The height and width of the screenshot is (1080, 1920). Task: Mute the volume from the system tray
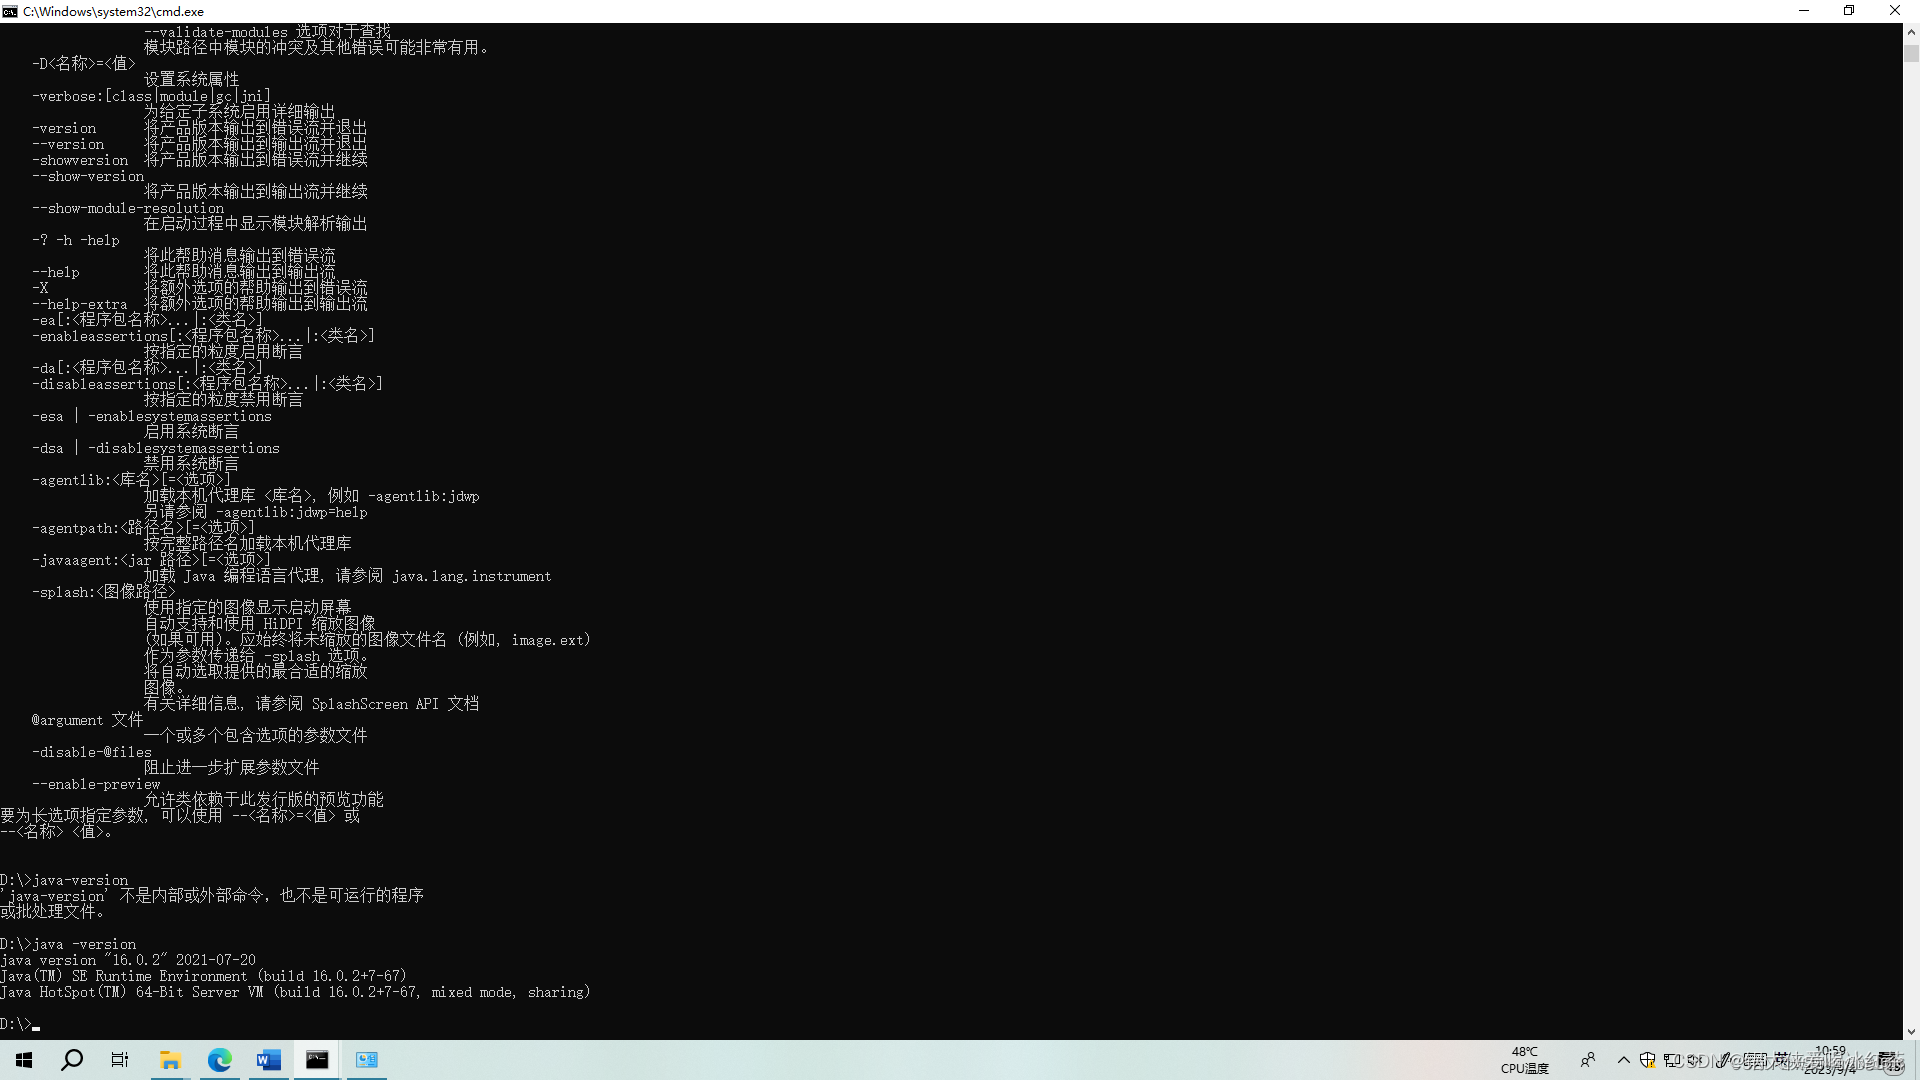1695,1061
